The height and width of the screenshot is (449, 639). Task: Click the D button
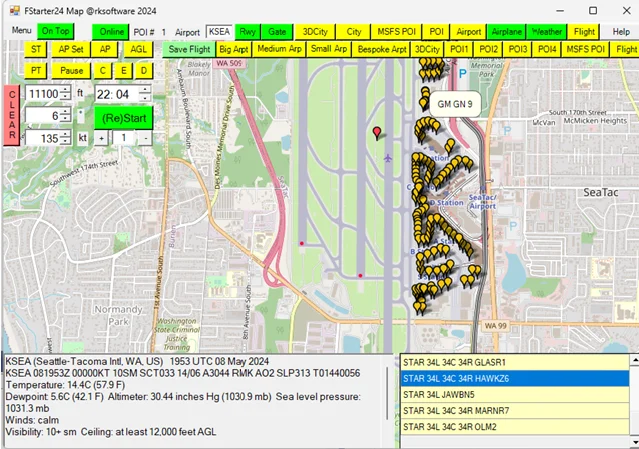tap(144, 70)
